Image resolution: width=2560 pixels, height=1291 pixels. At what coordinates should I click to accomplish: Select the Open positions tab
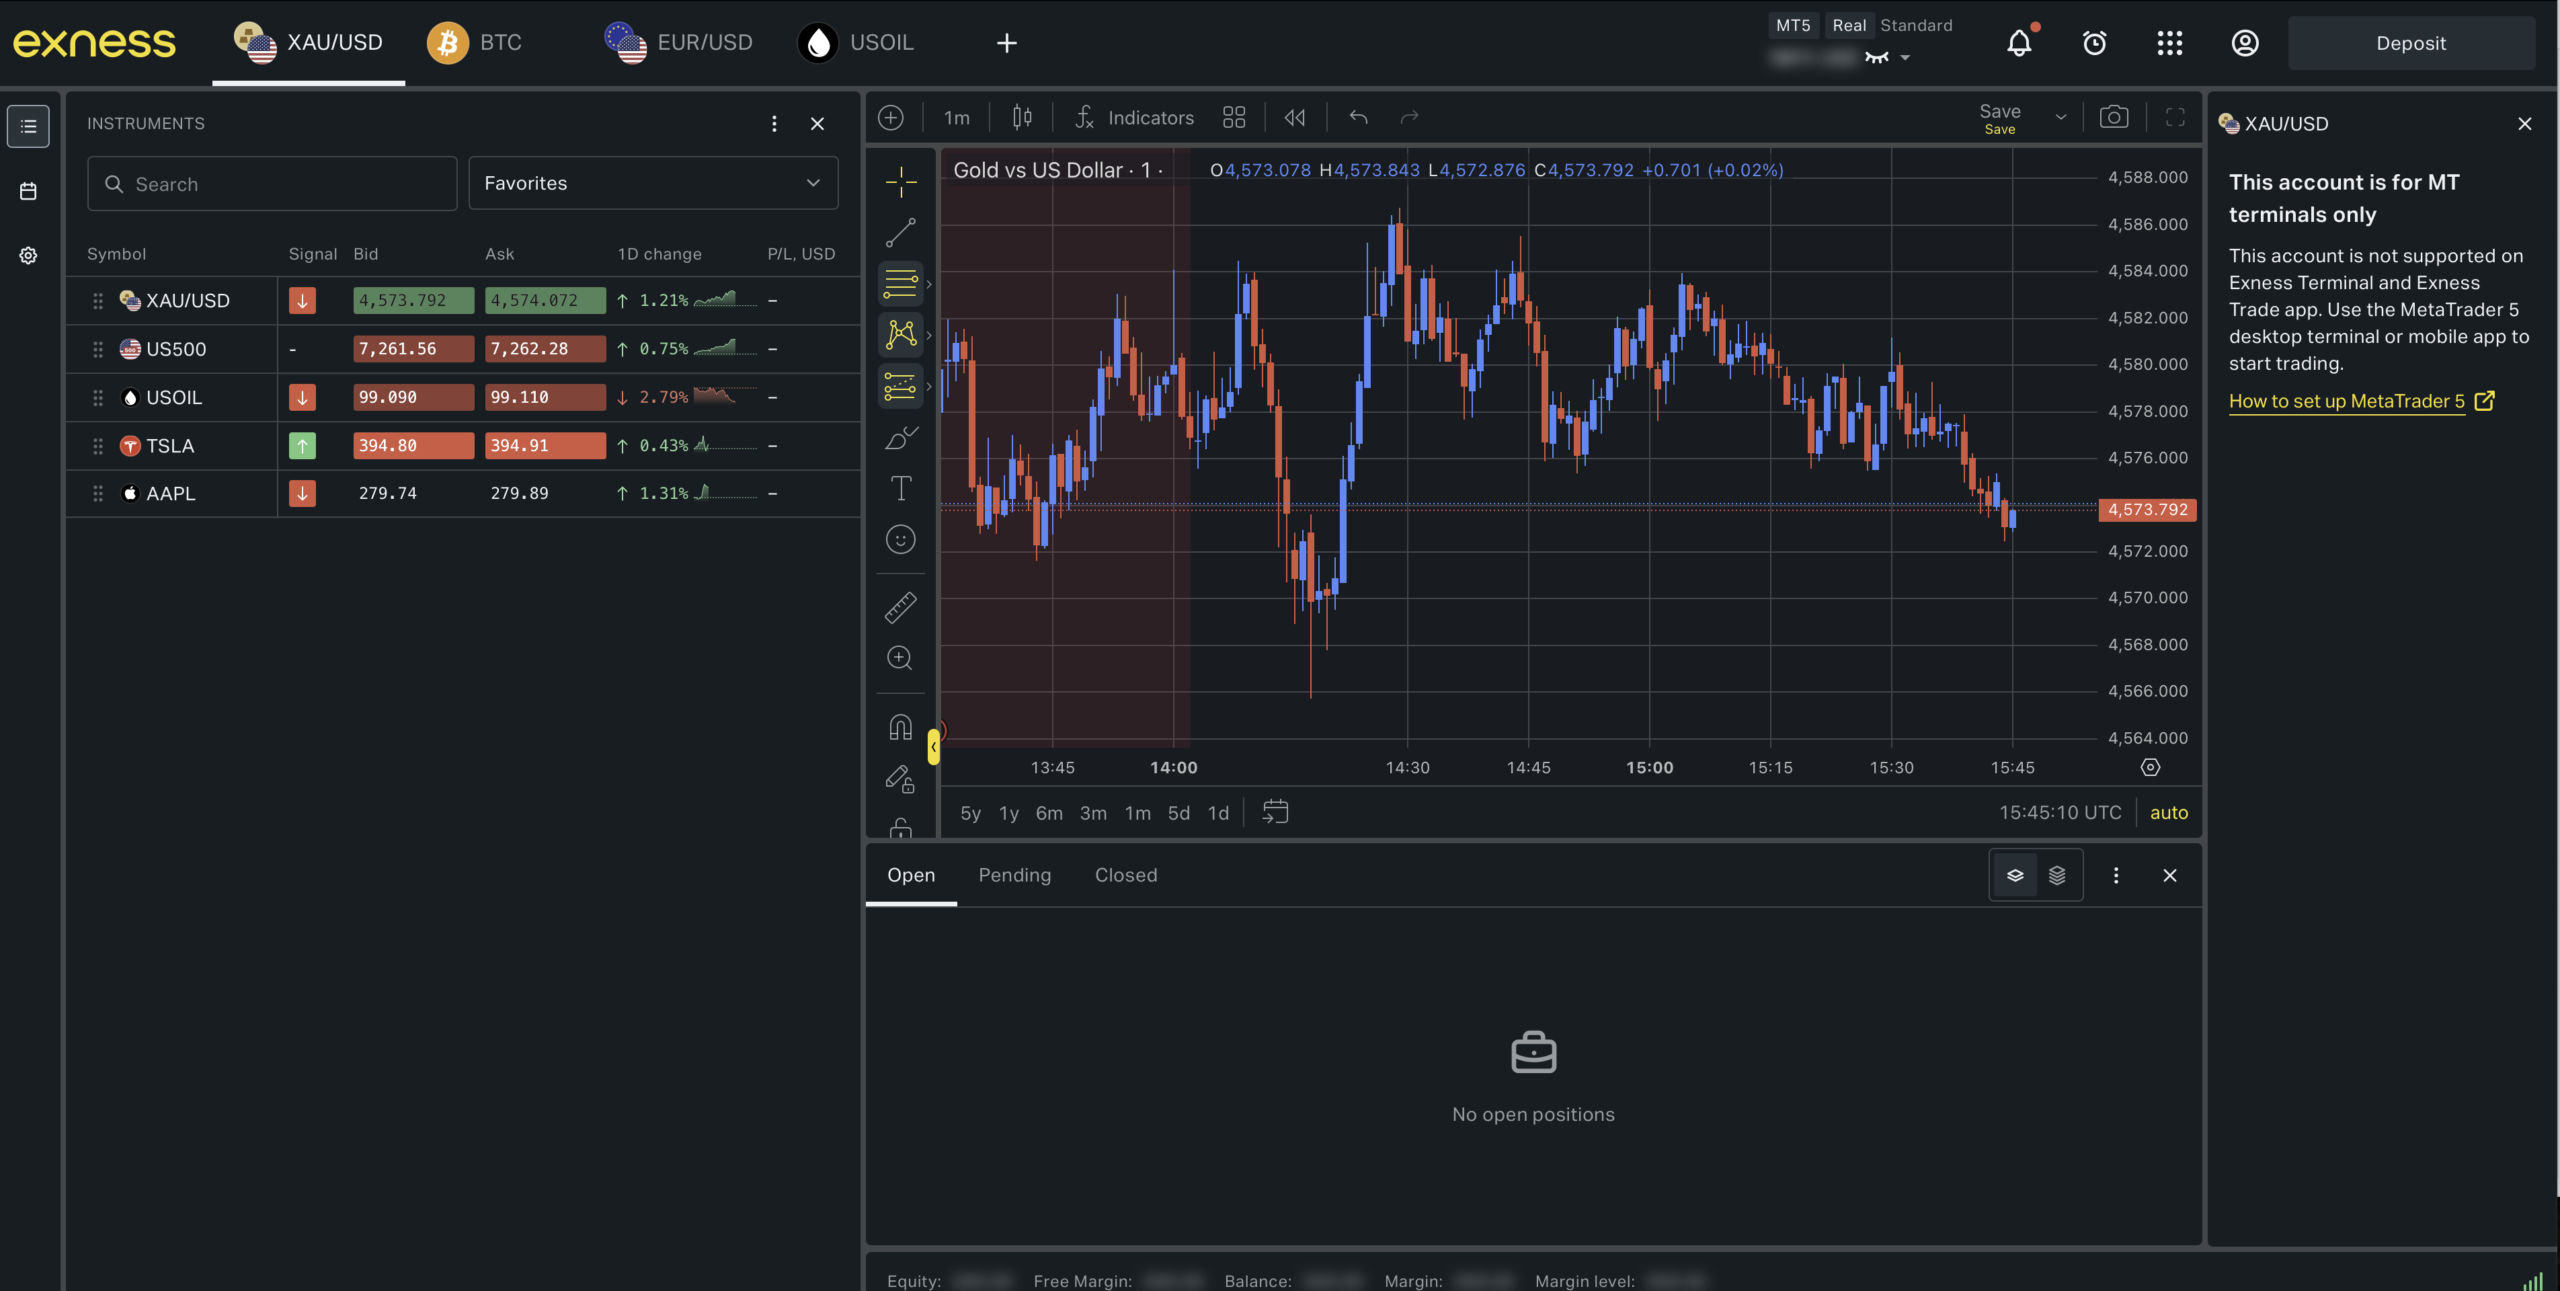tap(911, 875)
